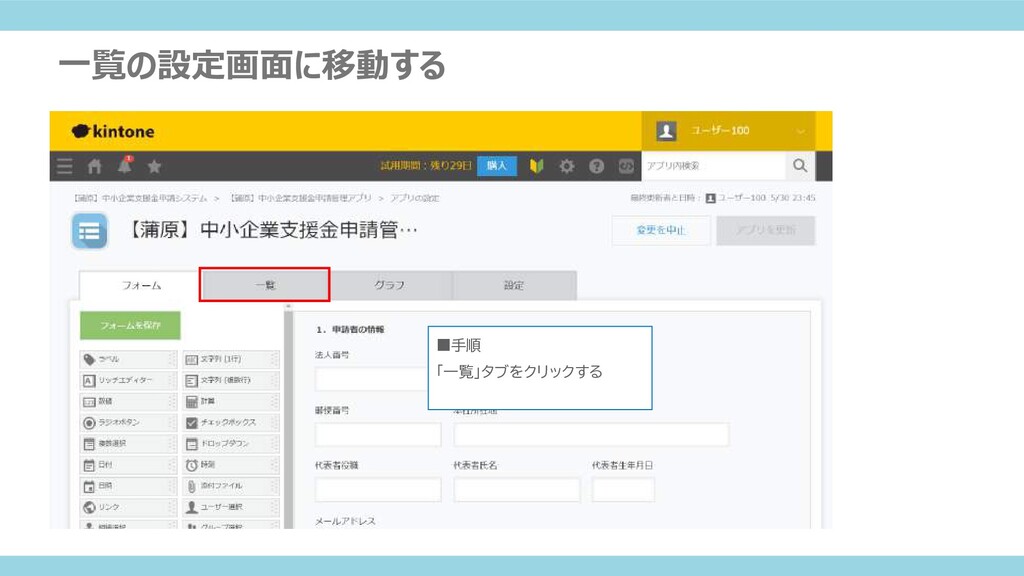Image resolution: width=1024 pixels, height=576 pixels.
Task: Select the ドロップダウン field in the palette
Action: (231, 443)
